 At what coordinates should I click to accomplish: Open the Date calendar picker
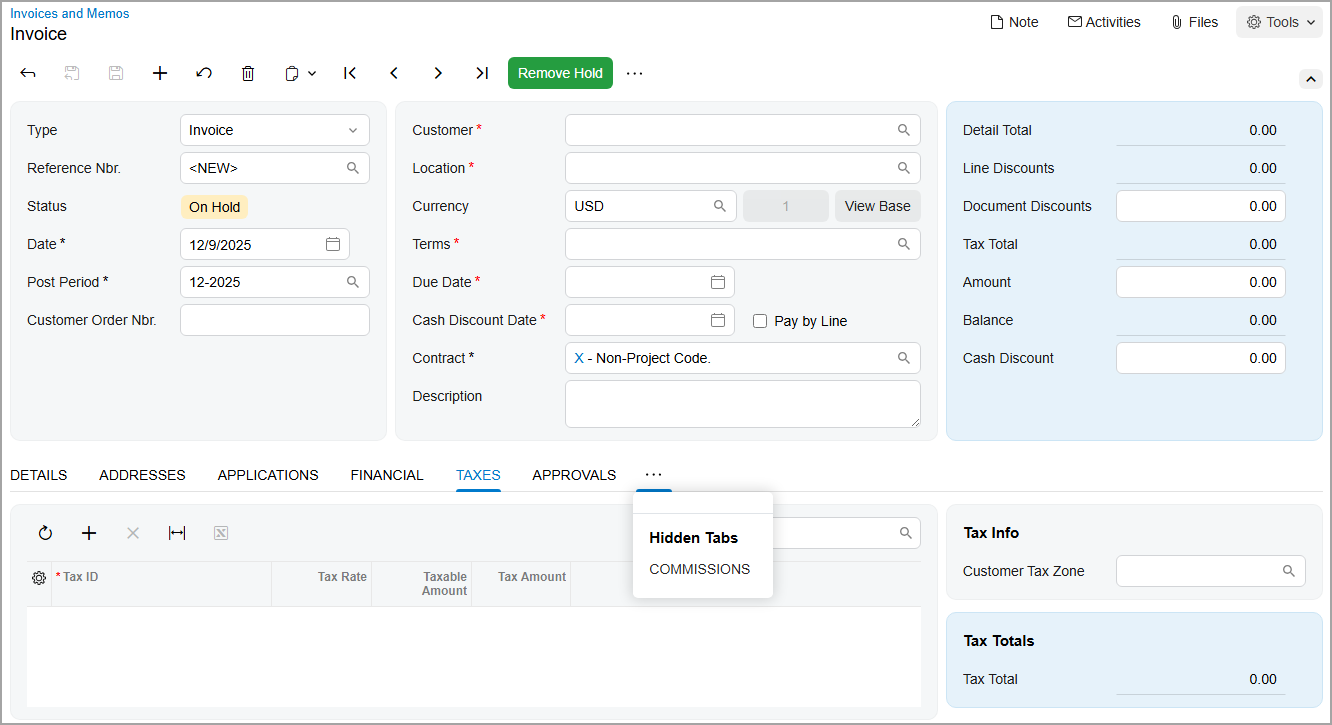click(x=333, y=244)
